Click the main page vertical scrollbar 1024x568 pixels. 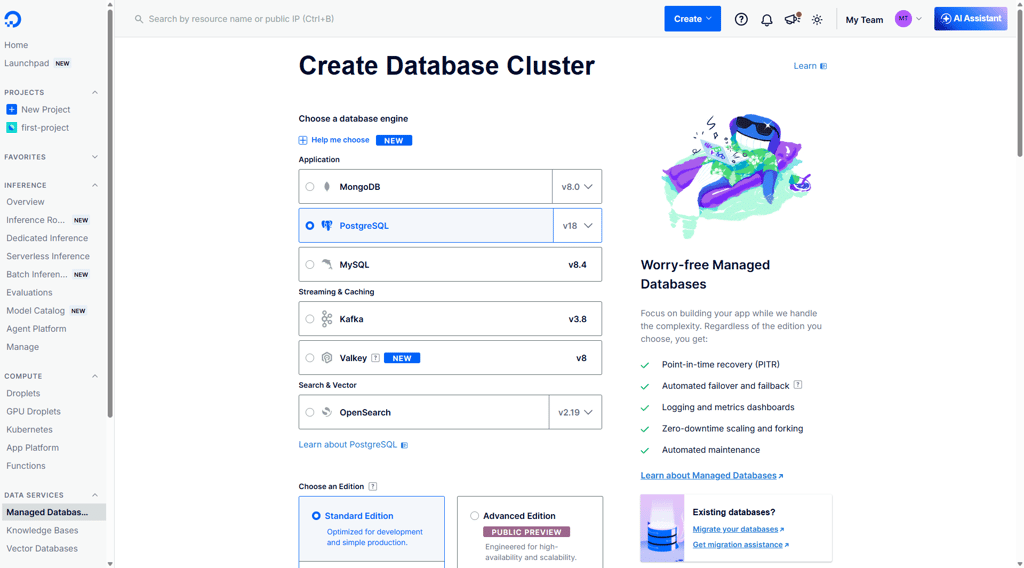(1019, 82)
